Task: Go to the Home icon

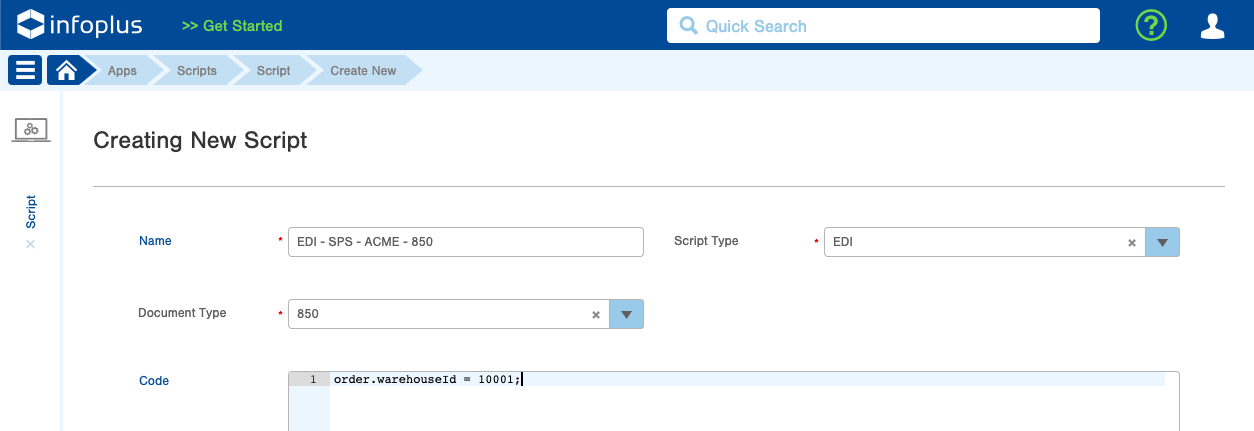Action: (66, 71)
